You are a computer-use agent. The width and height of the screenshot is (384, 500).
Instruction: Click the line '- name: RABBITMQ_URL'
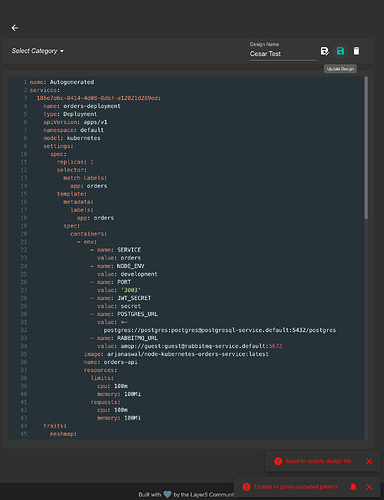124,338
